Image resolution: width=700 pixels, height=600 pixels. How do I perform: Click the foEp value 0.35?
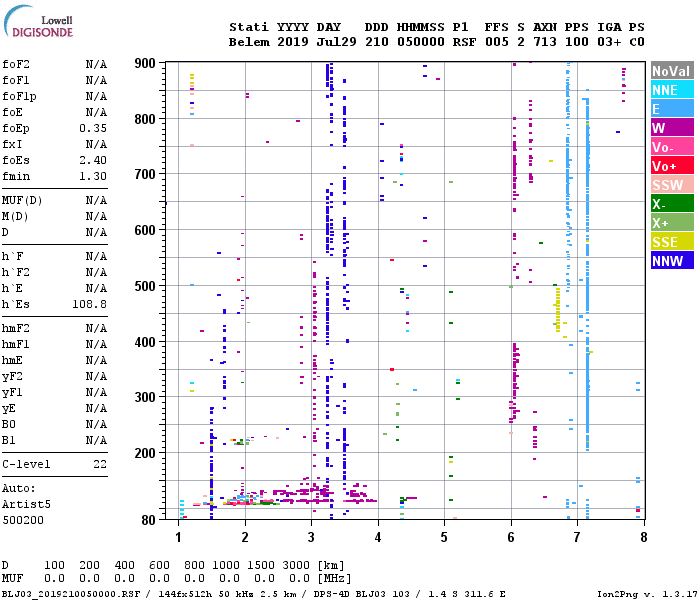tap(93, 129)
